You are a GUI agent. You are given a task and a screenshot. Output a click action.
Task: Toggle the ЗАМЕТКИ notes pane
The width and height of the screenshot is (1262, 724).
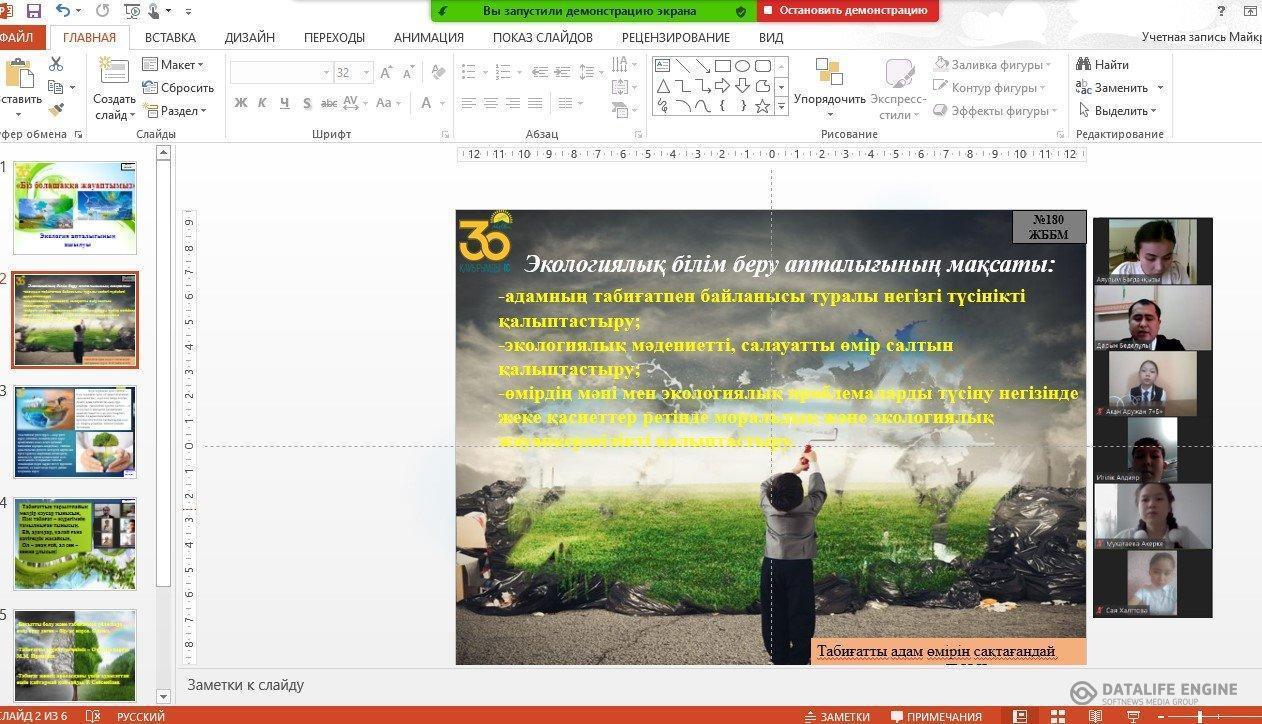point(837,716)
